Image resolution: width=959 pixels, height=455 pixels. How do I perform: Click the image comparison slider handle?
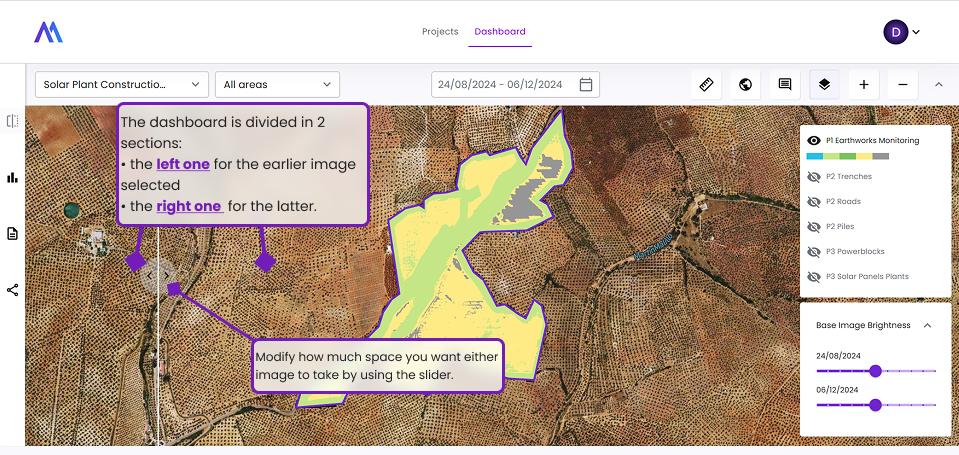158,276
